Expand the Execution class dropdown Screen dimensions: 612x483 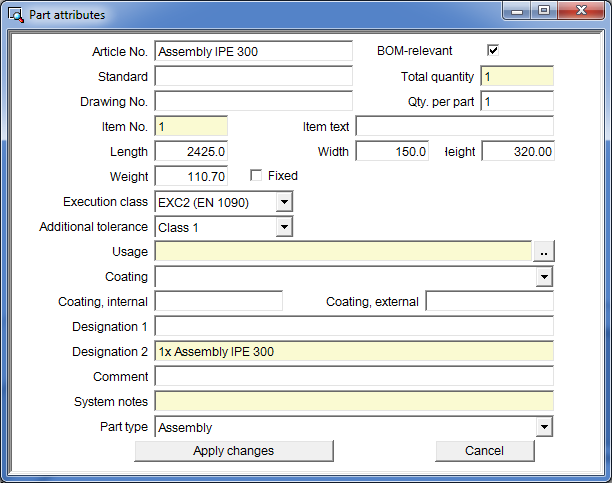[284, 202]
